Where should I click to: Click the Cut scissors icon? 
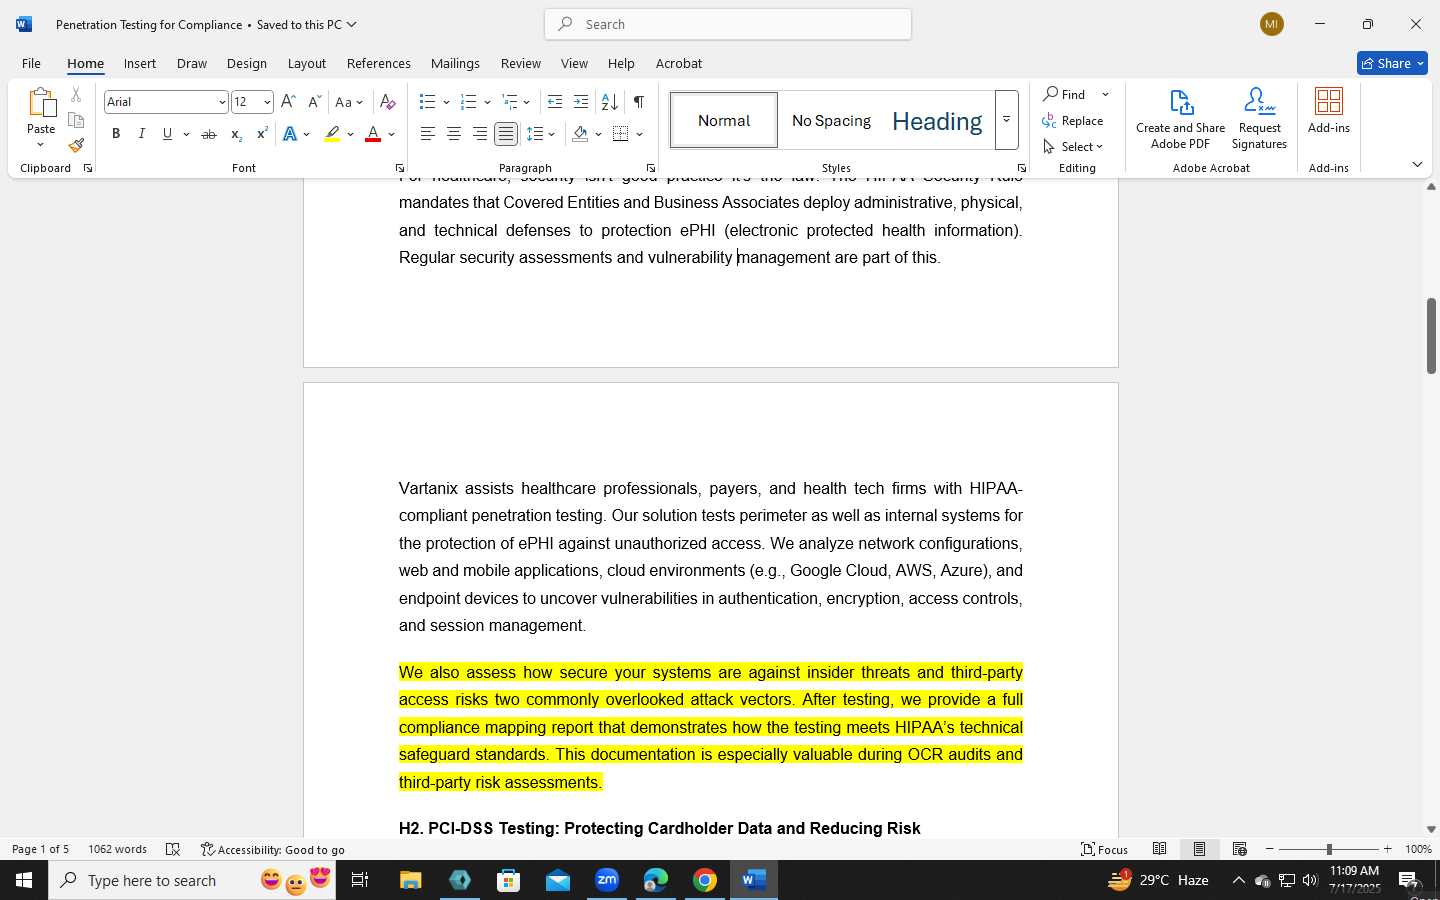(76, 95)
